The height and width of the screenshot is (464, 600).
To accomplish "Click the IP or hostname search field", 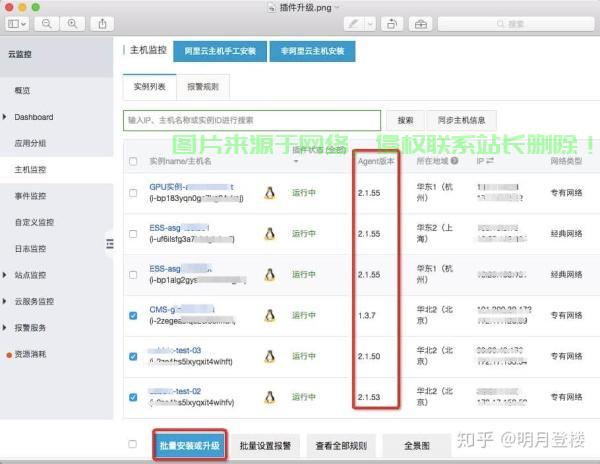I will point(250,120).
